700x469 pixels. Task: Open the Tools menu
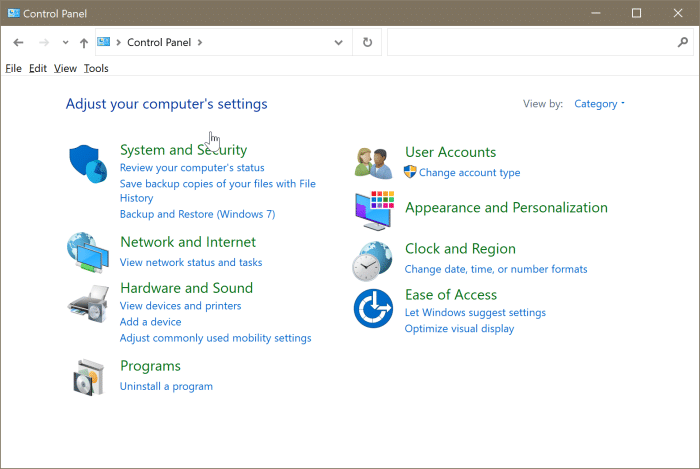(x=96, y=68)
